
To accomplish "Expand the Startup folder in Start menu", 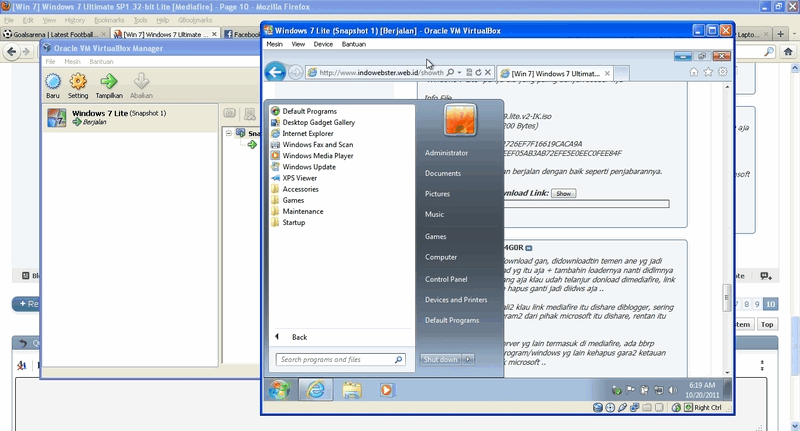I will pos(293,223).
